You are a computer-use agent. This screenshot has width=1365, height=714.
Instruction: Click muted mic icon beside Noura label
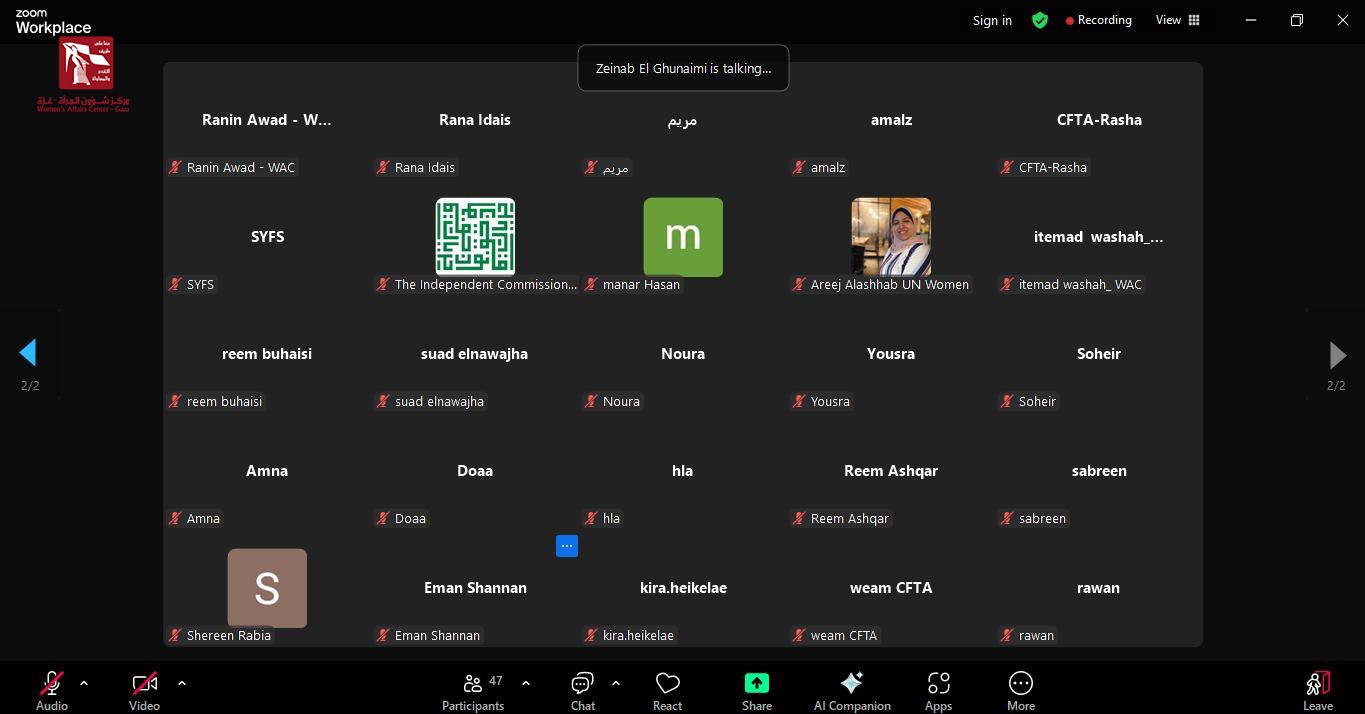coord(591,401)
